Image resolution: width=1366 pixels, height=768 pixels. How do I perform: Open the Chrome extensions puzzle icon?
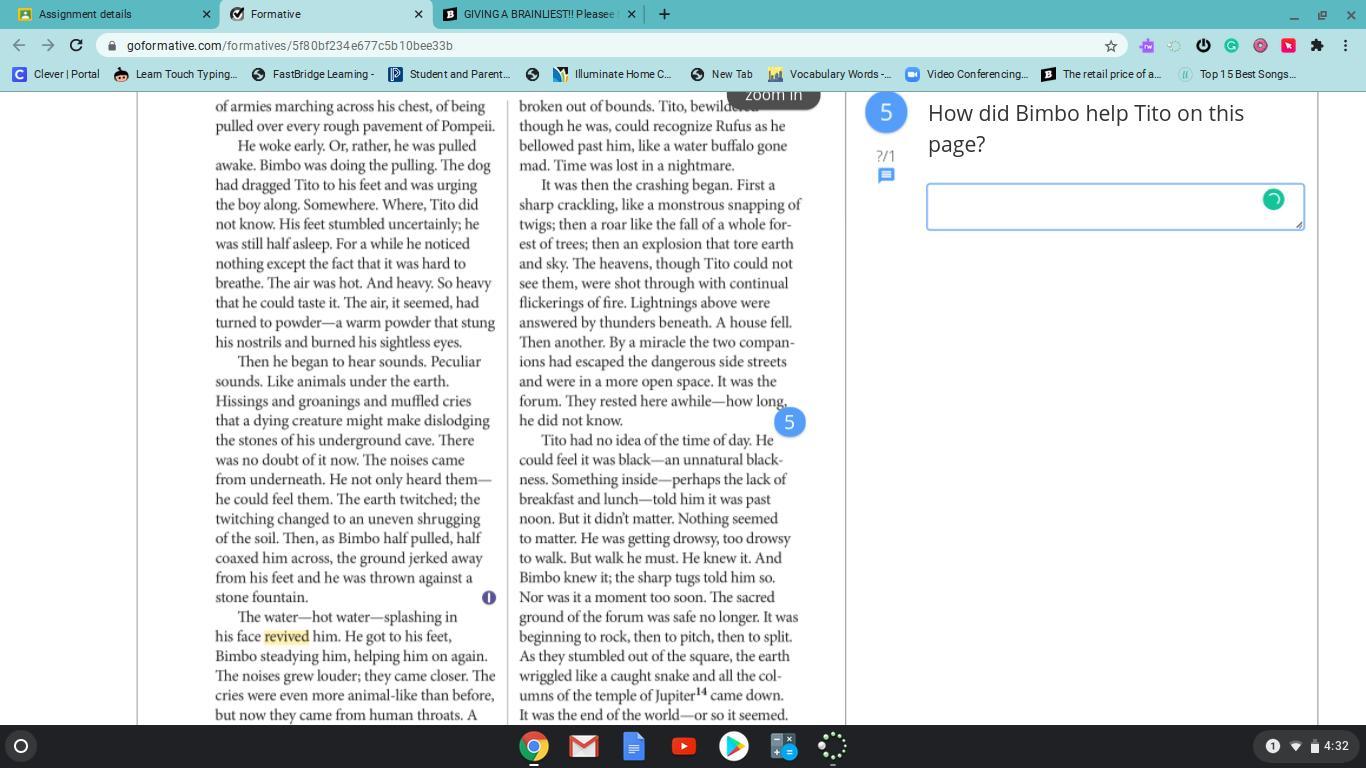1317,46
